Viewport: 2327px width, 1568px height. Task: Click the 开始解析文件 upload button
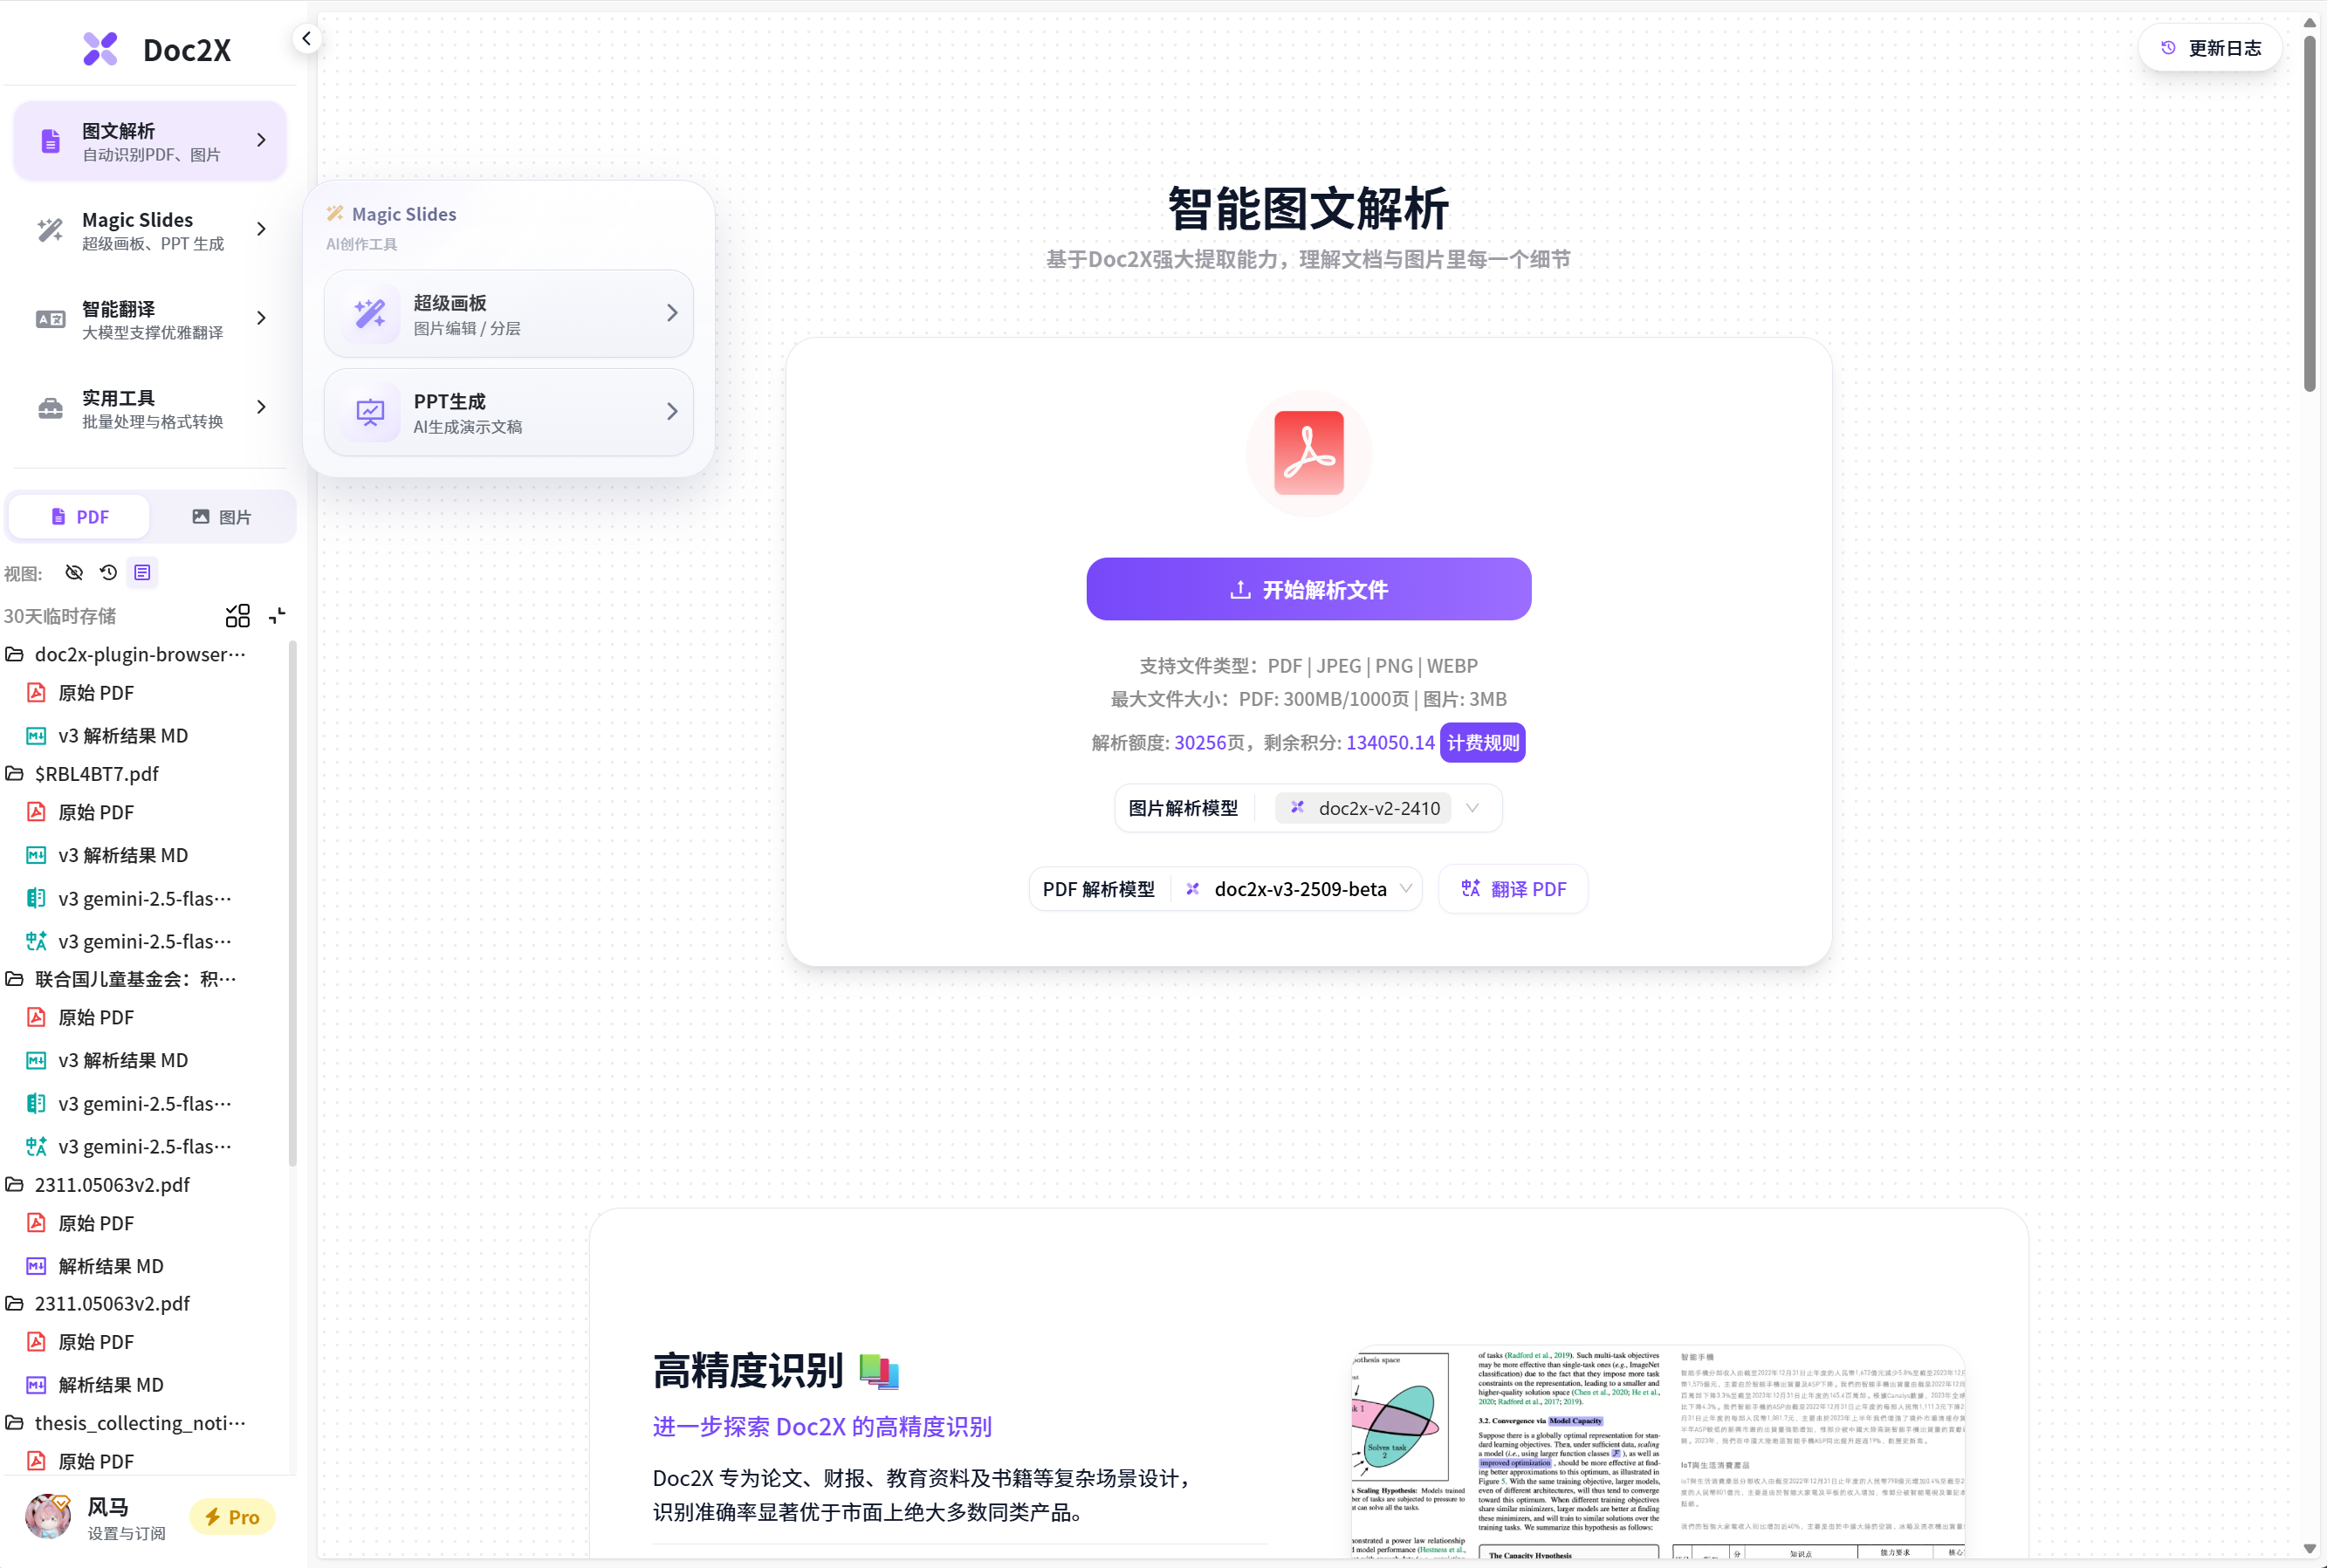(x=1307, y=589)
